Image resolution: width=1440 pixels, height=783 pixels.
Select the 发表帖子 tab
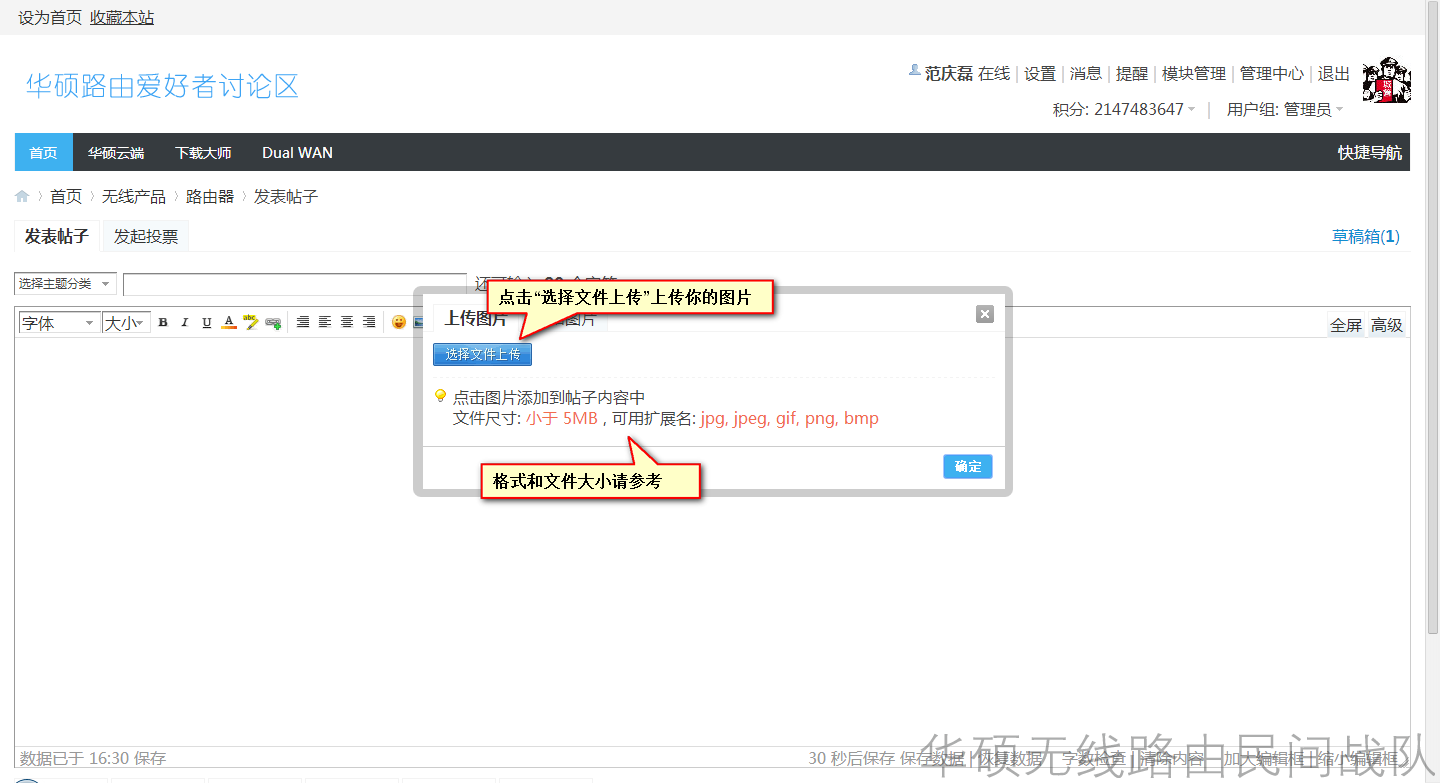point(57,236)
